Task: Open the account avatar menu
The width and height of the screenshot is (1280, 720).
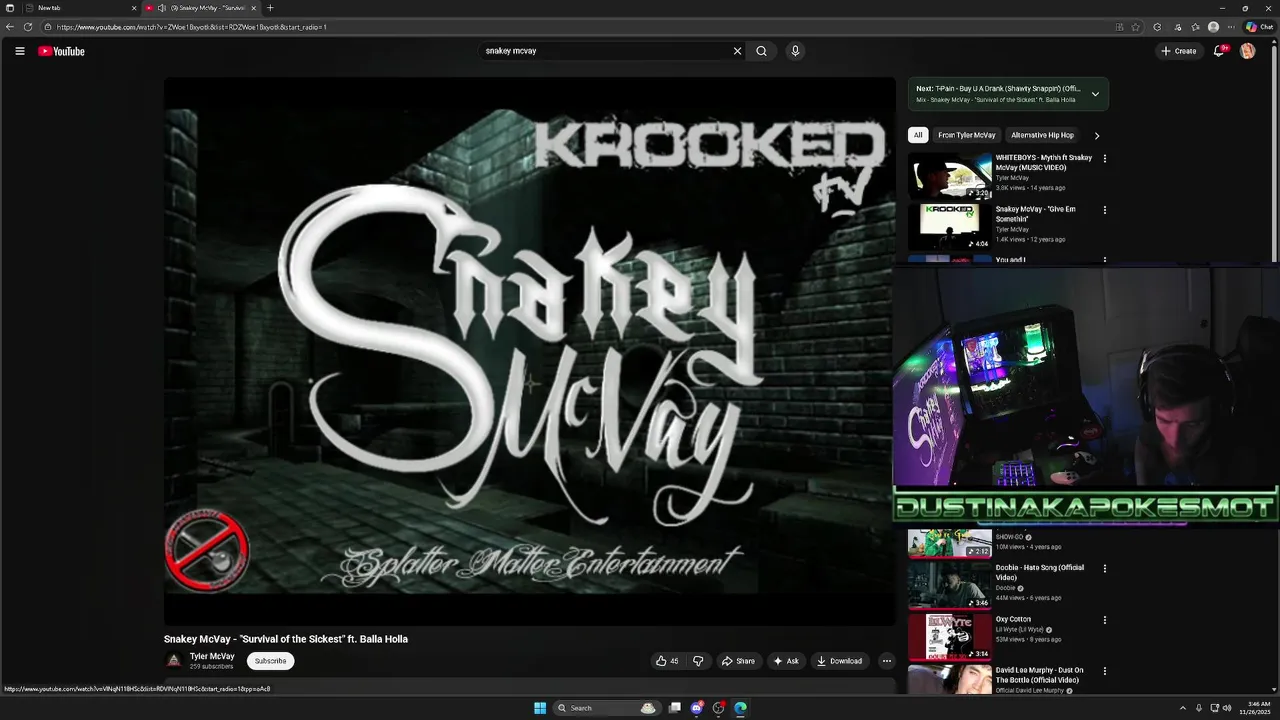Action: point(1247,51)
